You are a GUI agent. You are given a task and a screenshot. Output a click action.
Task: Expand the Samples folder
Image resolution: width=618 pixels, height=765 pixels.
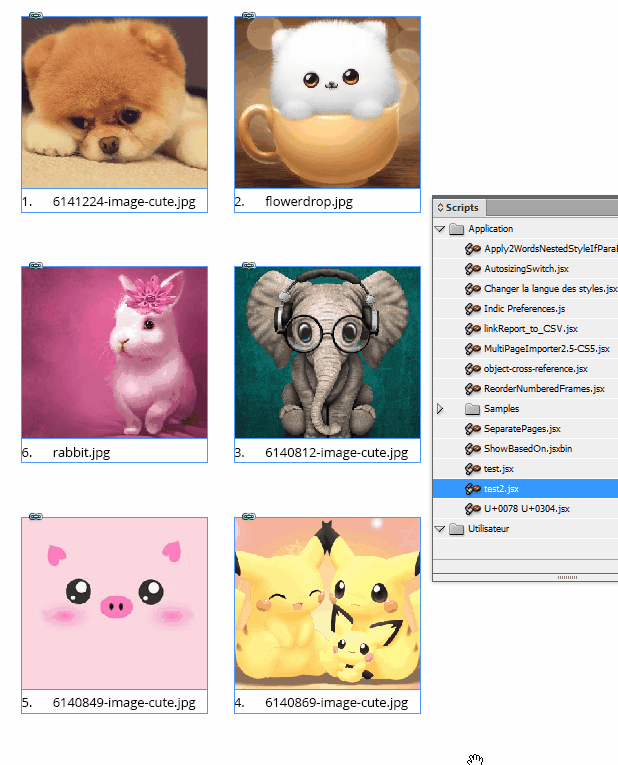pos(440,409)
